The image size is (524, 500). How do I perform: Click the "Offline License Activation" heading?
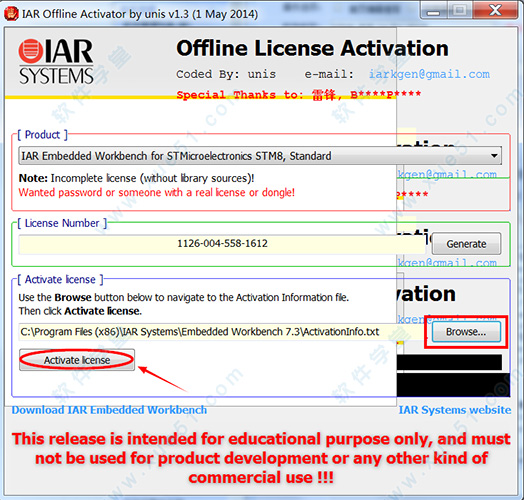click(x=312, y=48)
